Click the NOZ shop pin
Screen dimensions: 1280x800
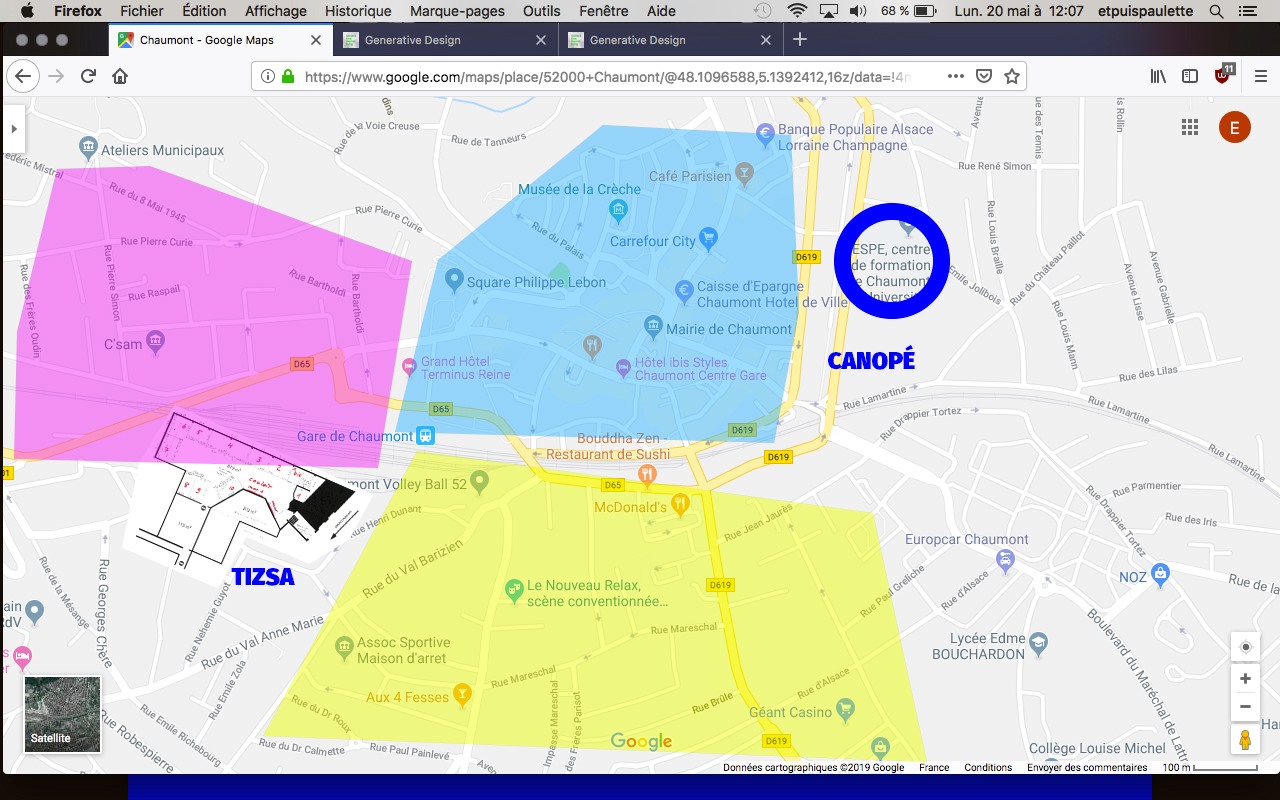[x=1160, y=574]
